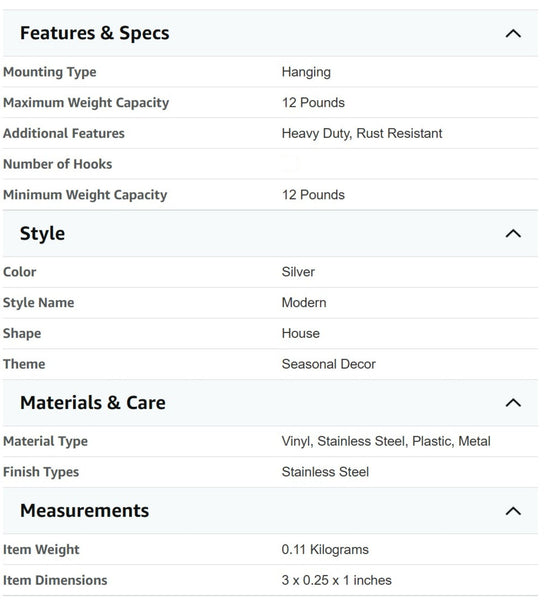Click the Seasonal Decor theme value
546x600 pixels.
pos(329,364)
